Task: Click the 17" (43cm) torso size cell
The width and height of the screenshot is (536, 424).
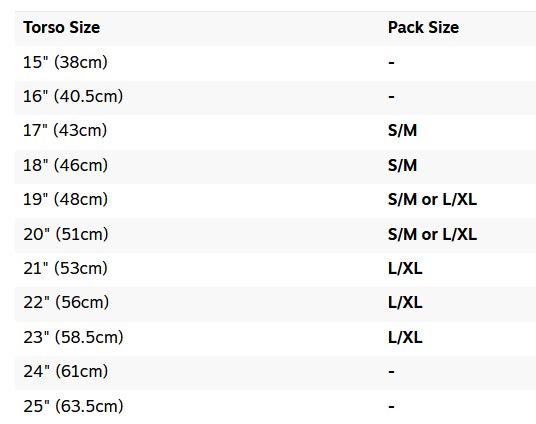Action: pos(65,131)
